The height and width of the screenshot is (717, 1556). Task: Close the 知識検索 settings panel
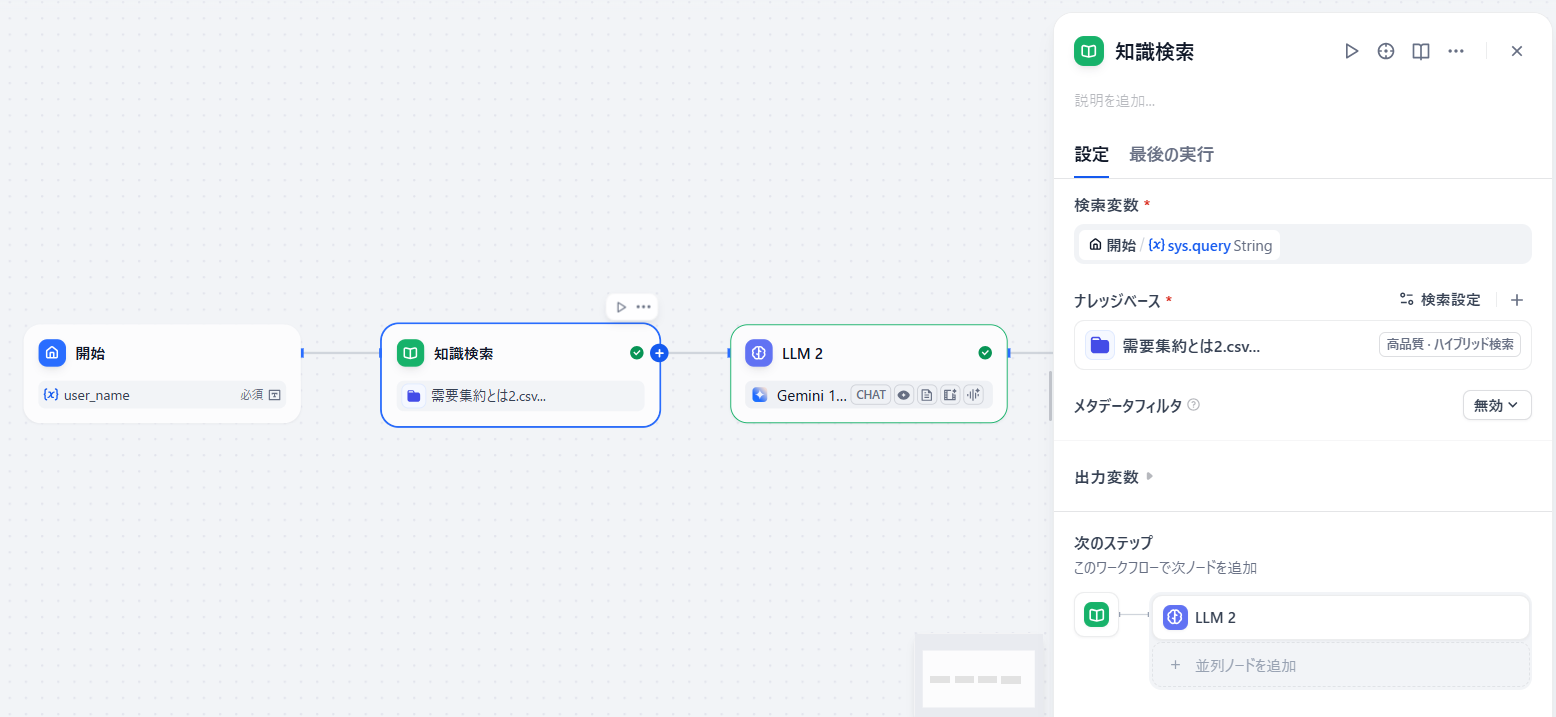pos(1517,51)
